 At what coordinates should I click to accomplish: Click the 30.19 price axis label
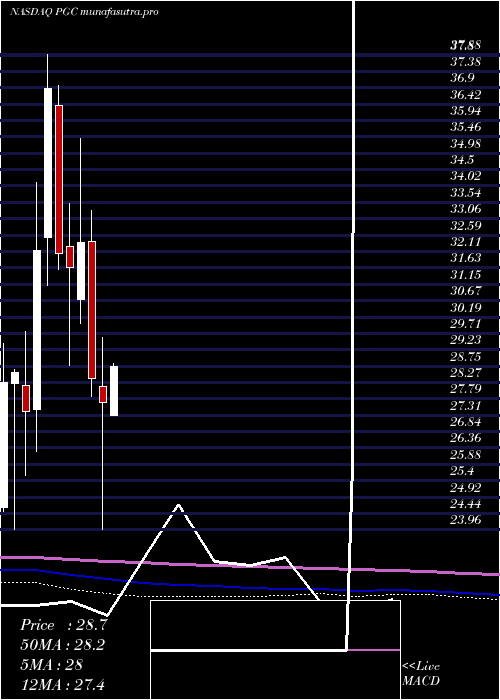[x=465, y=307]
